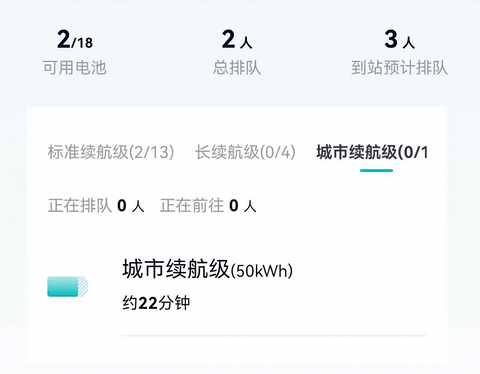Screen dimensions: 480x374
Task: Tap the 2/18 available battery count
Action: (75, 40)
